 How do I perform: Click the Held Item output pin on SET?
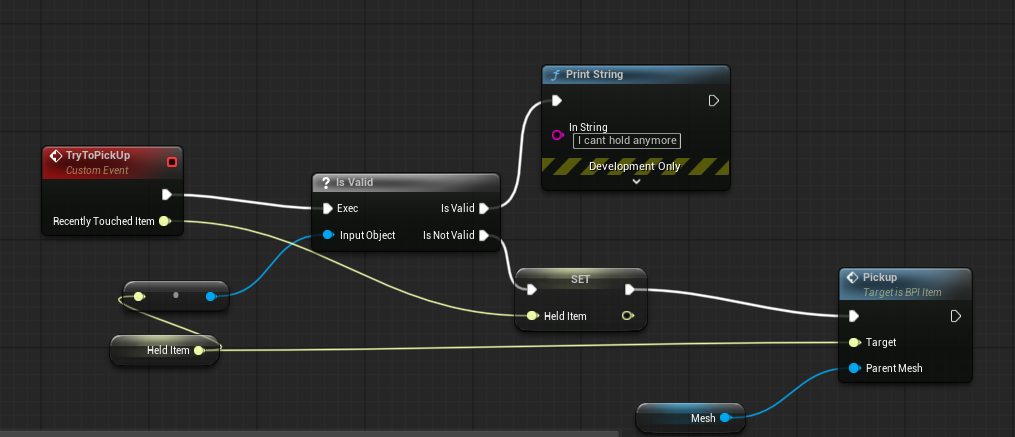627,316
